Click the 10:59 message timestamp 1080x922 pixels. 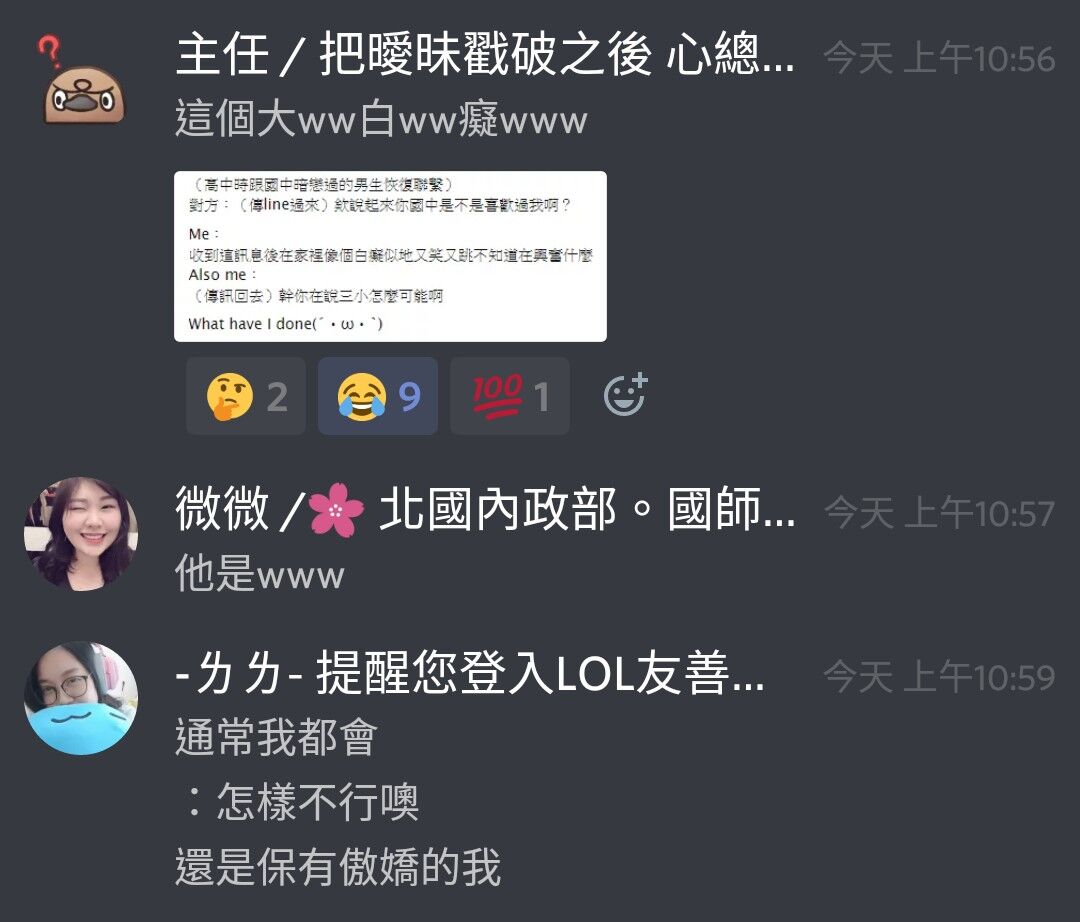(939, 677)
